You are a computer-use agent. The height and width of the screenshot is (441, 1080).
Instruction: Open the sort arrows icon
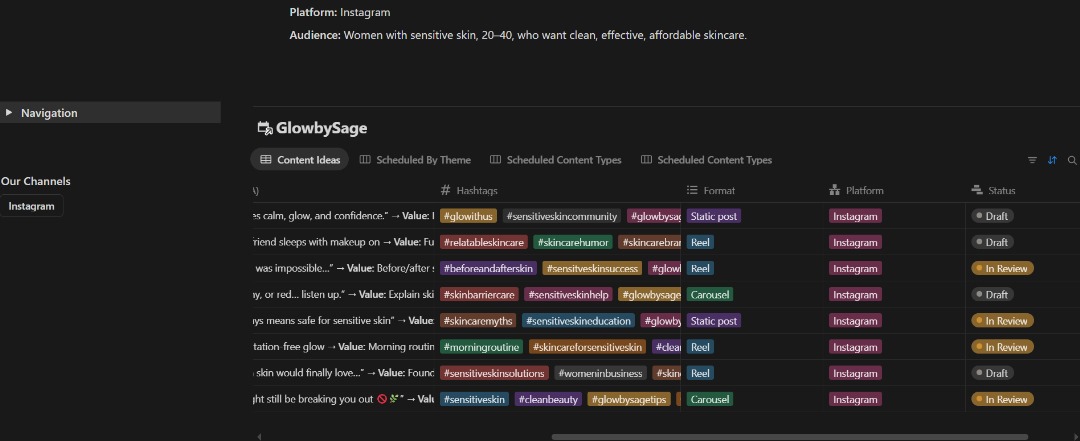[x=1052, y=160]
